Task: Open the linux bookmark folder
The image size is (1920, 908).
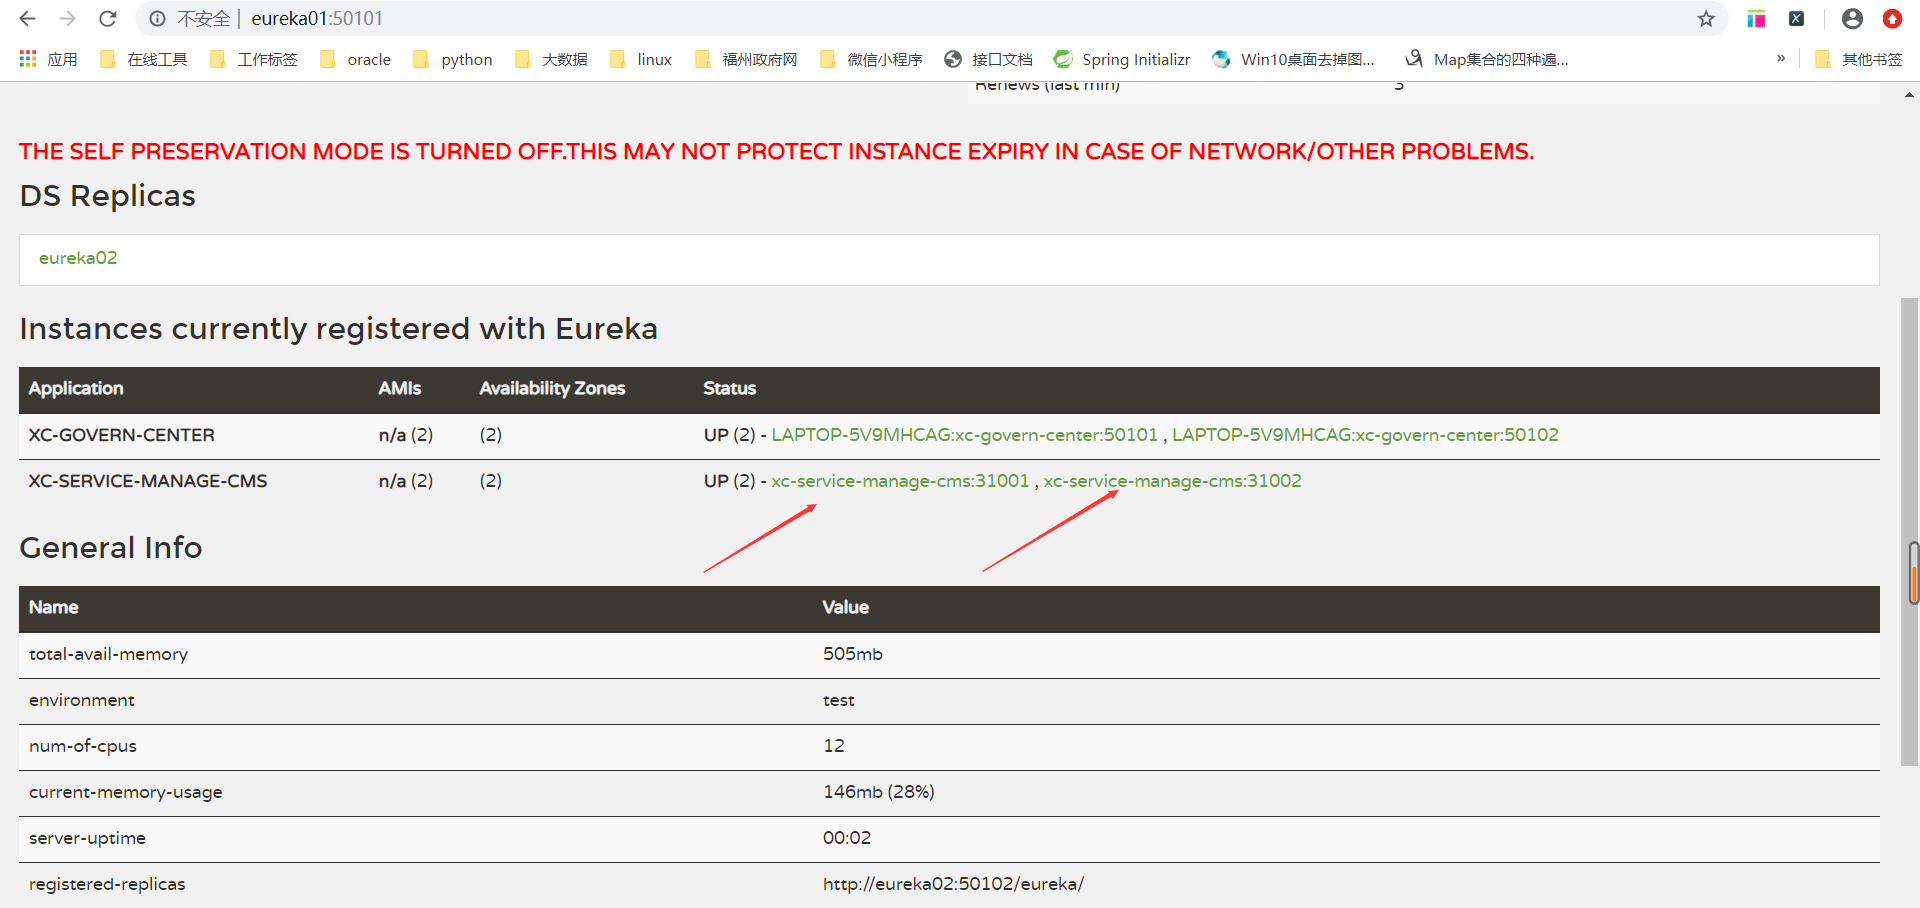Action: (641, 59)
